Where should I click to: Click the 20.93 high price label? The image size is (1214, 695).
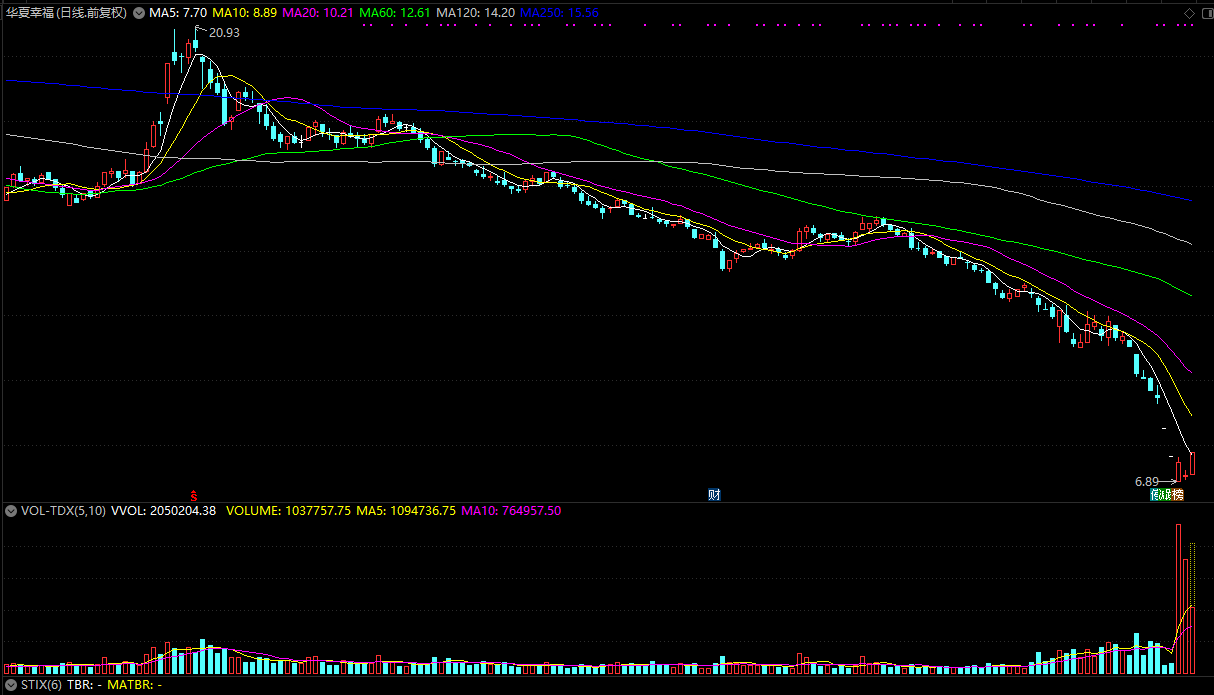tap(224, 33)
